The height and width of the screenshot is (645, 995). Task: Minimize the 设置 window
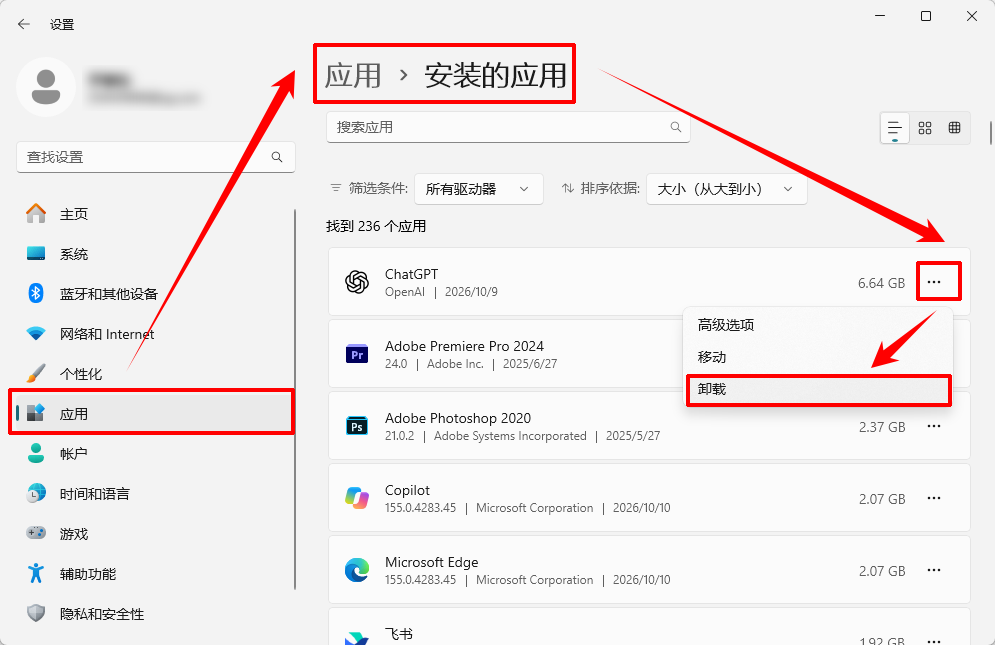tap(880, 16)
